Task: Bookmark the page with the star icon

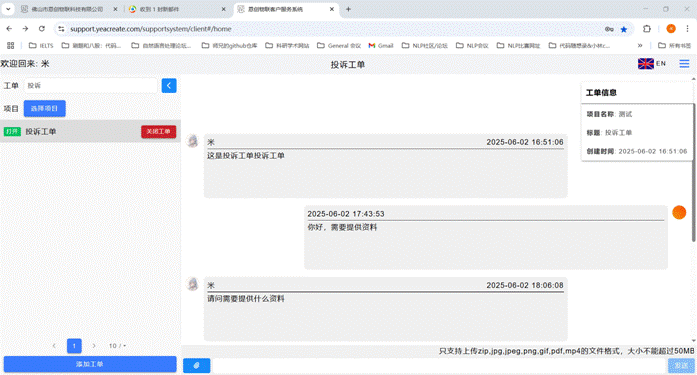Action: (x=624, y=29)
